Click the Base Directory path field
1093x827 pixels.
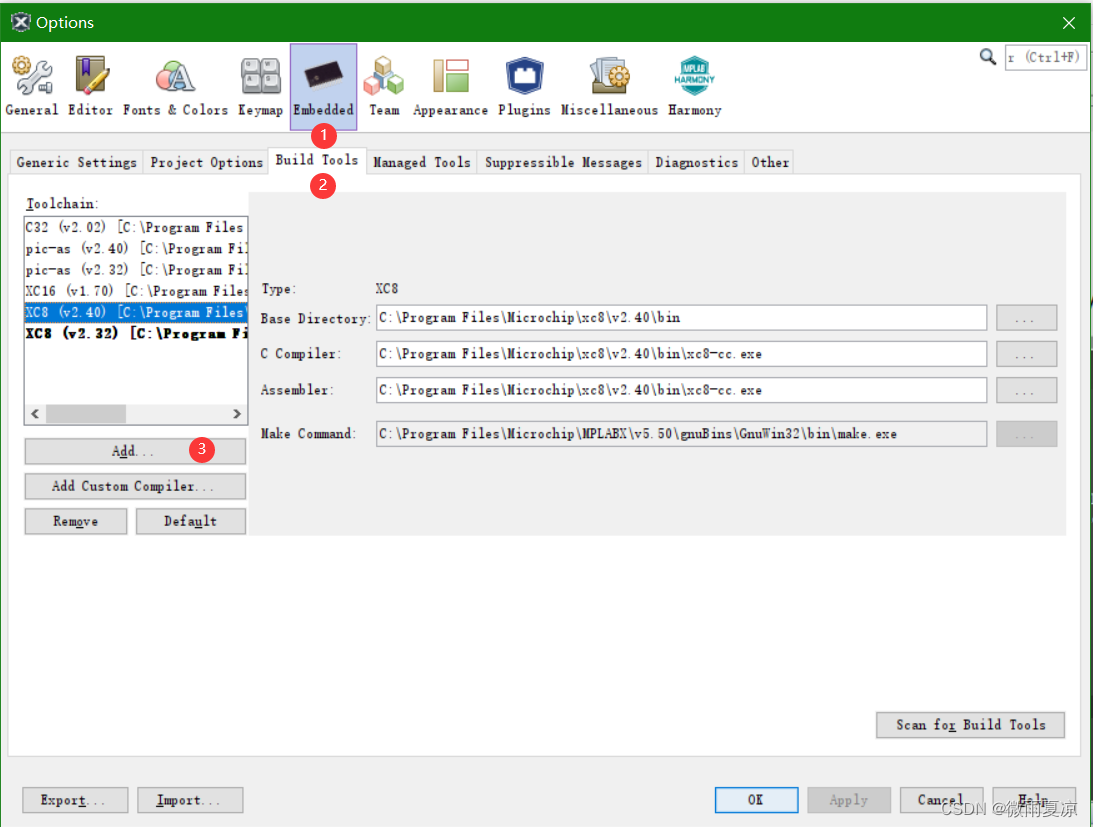coord(681,318)
